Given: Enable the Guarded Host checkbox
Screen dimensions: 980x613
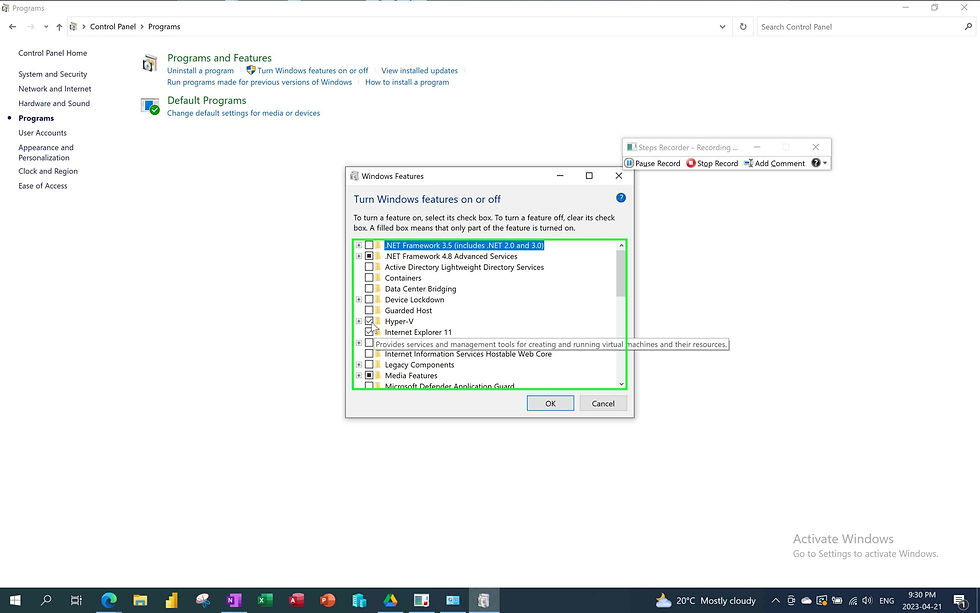Looking at the screenshot, I should point(369,311).
